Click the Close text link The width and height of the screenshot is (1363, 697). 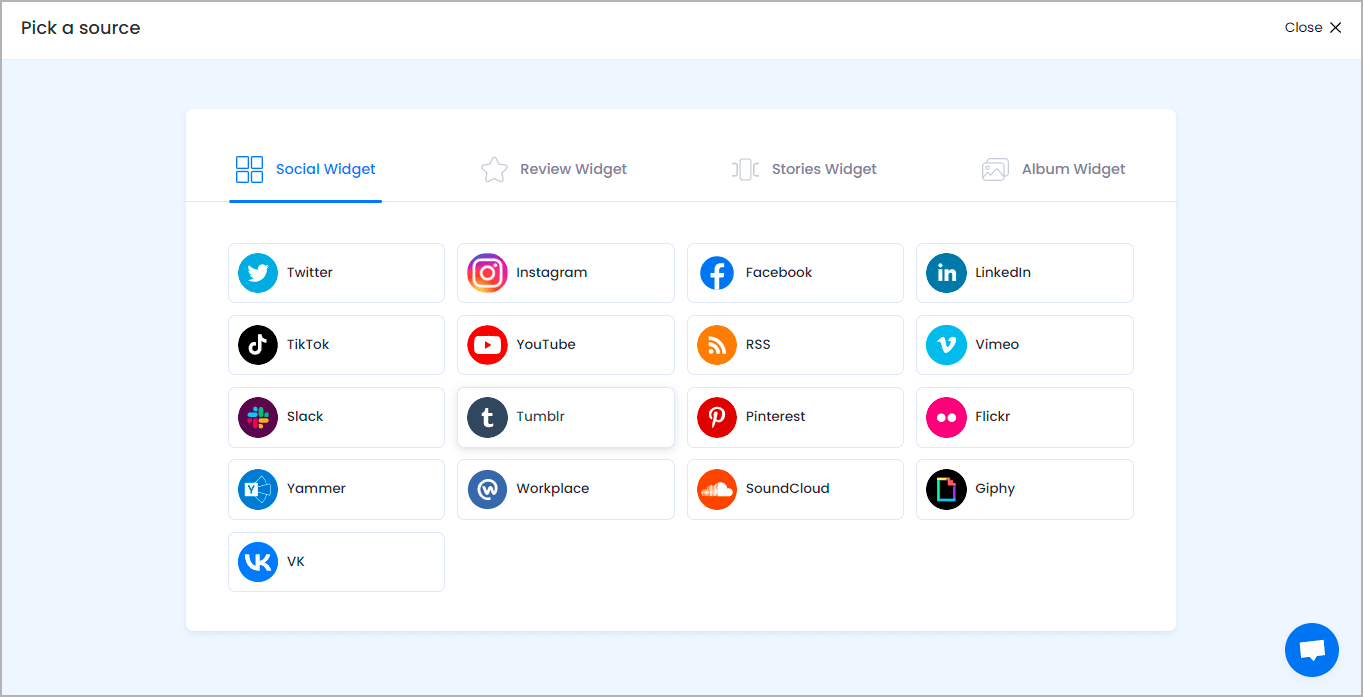tap(1304, 28)
